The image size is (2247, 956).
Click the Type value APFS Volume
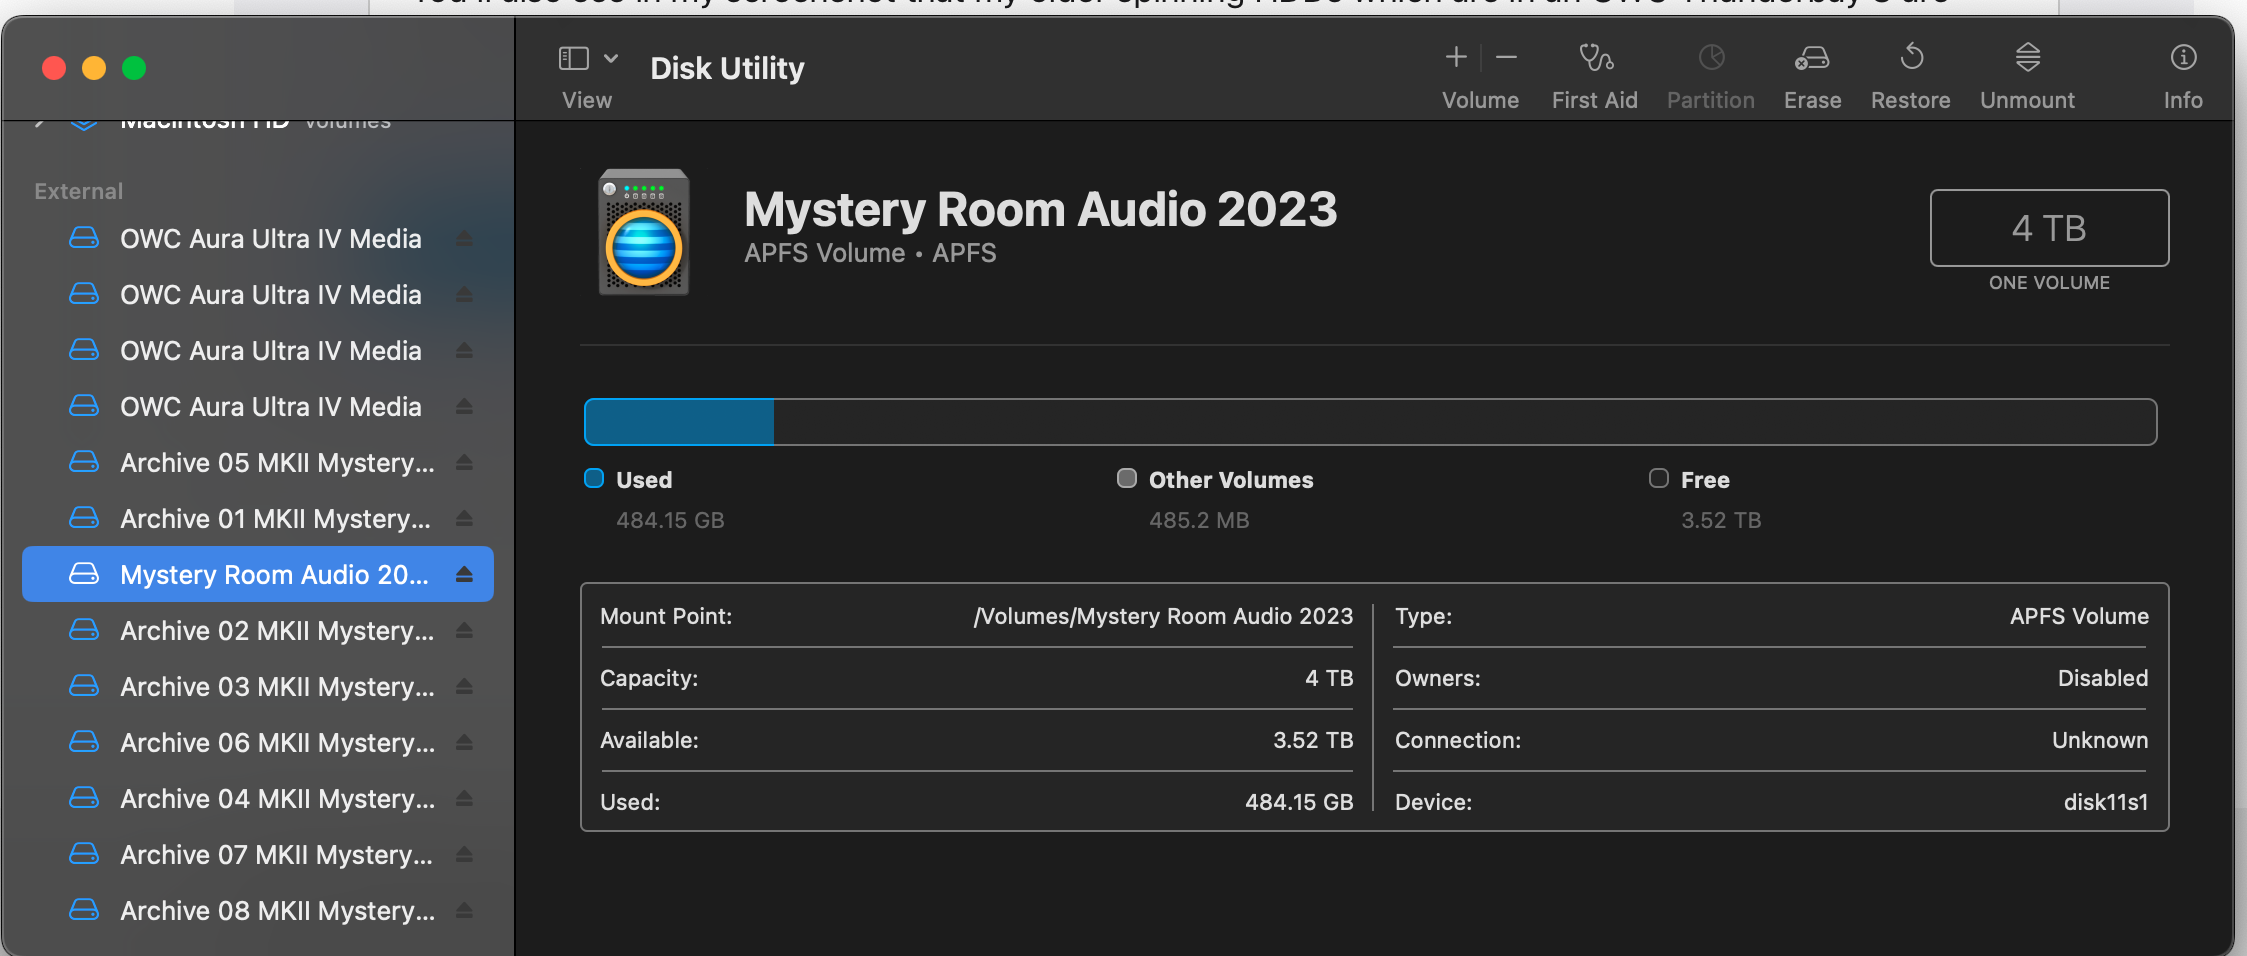click(2079, 616)
